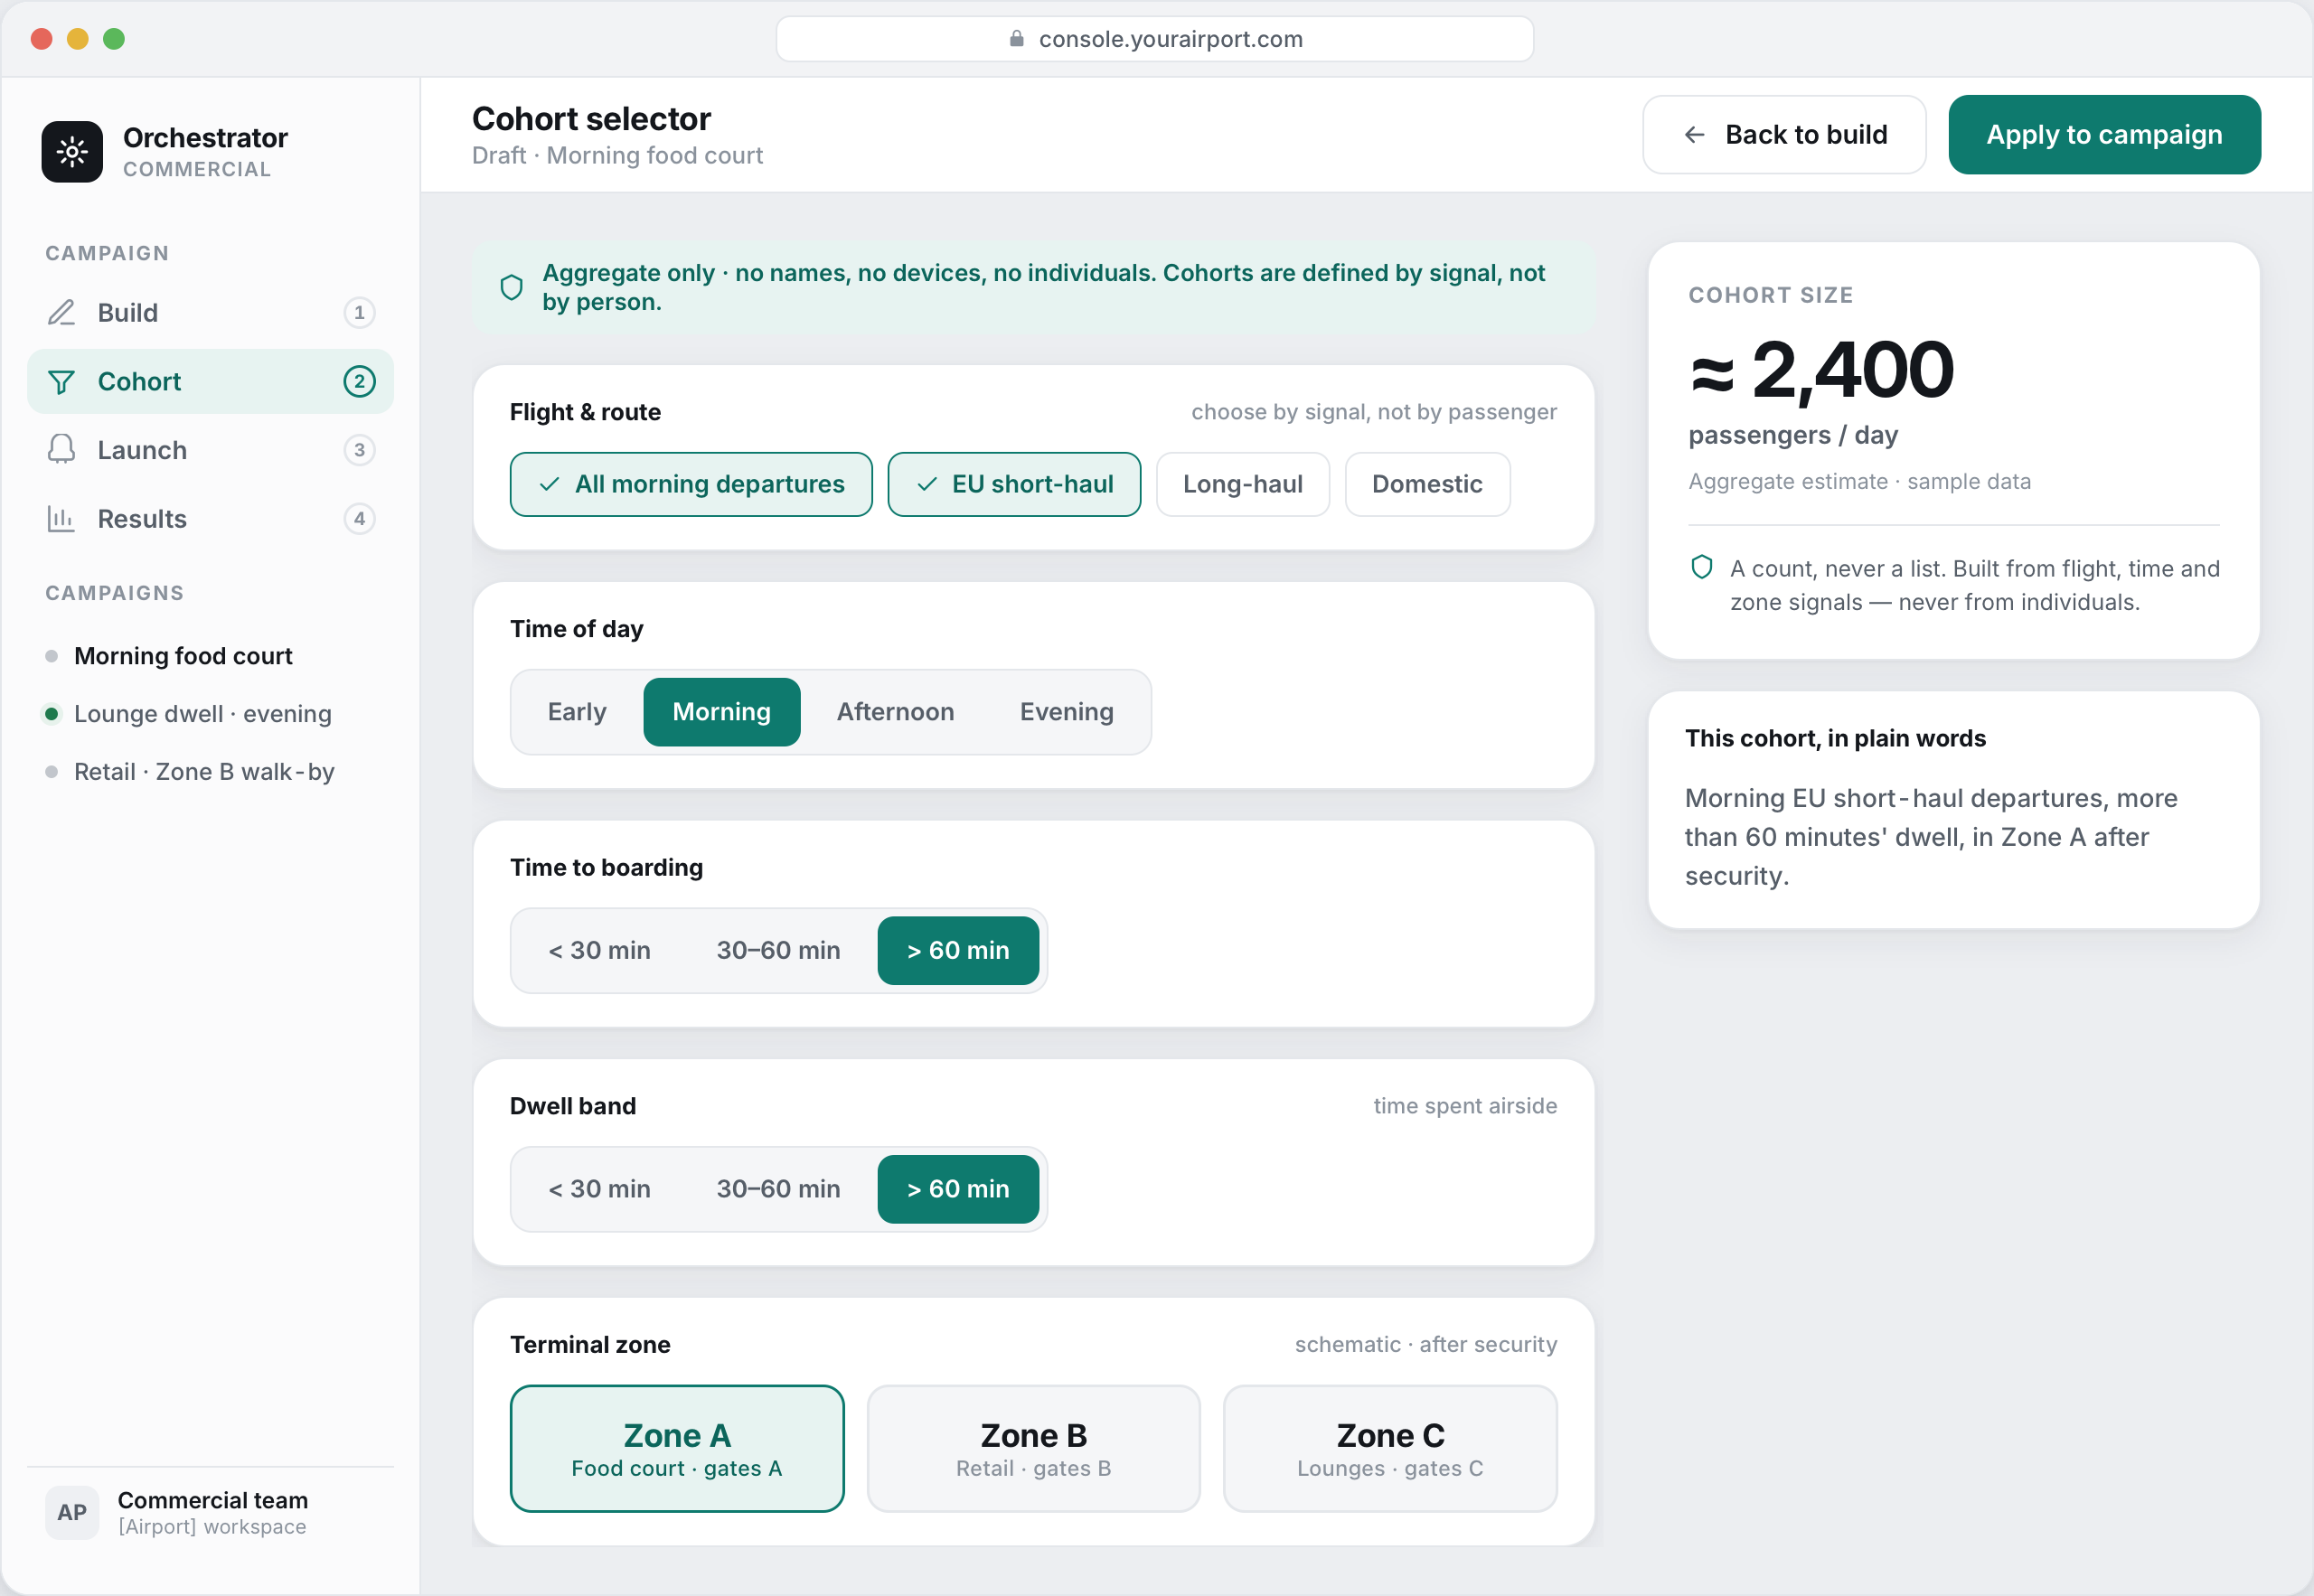
Task: Click the AP workspace avatar
Action: [x=72, y=1512]
